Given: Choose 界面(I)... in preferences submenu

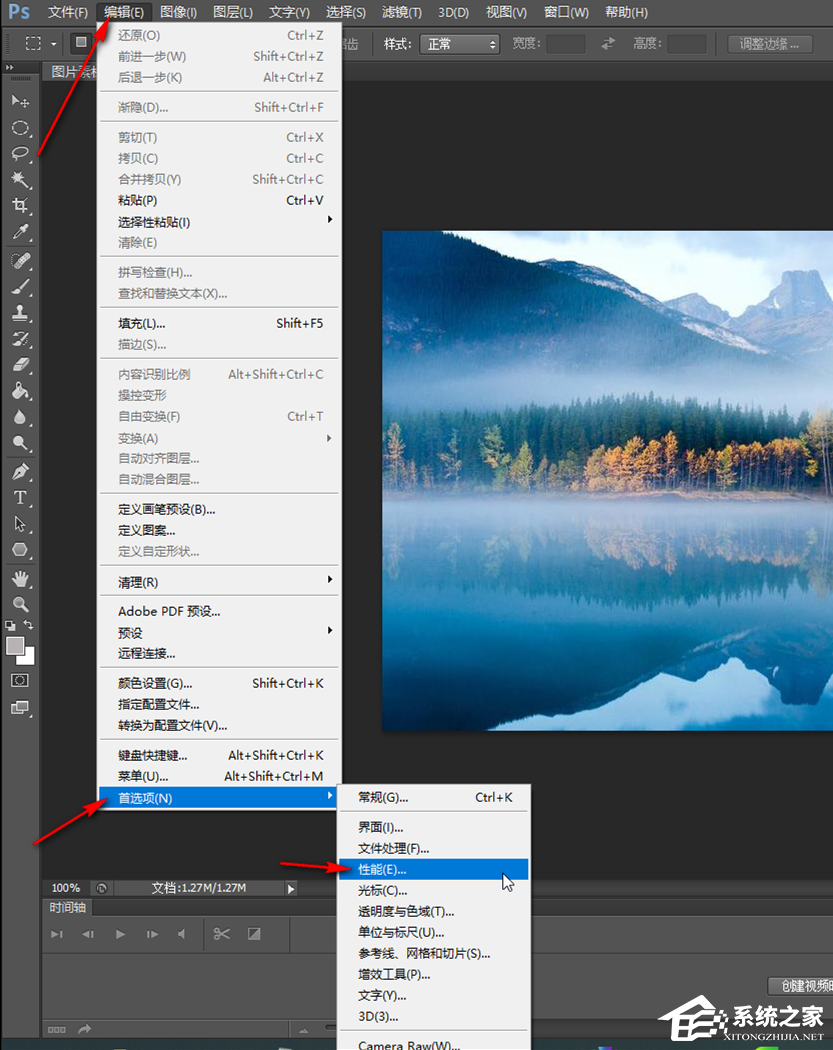Looking at the screenshot, I should pyautogui.click(x=433, y=827).
